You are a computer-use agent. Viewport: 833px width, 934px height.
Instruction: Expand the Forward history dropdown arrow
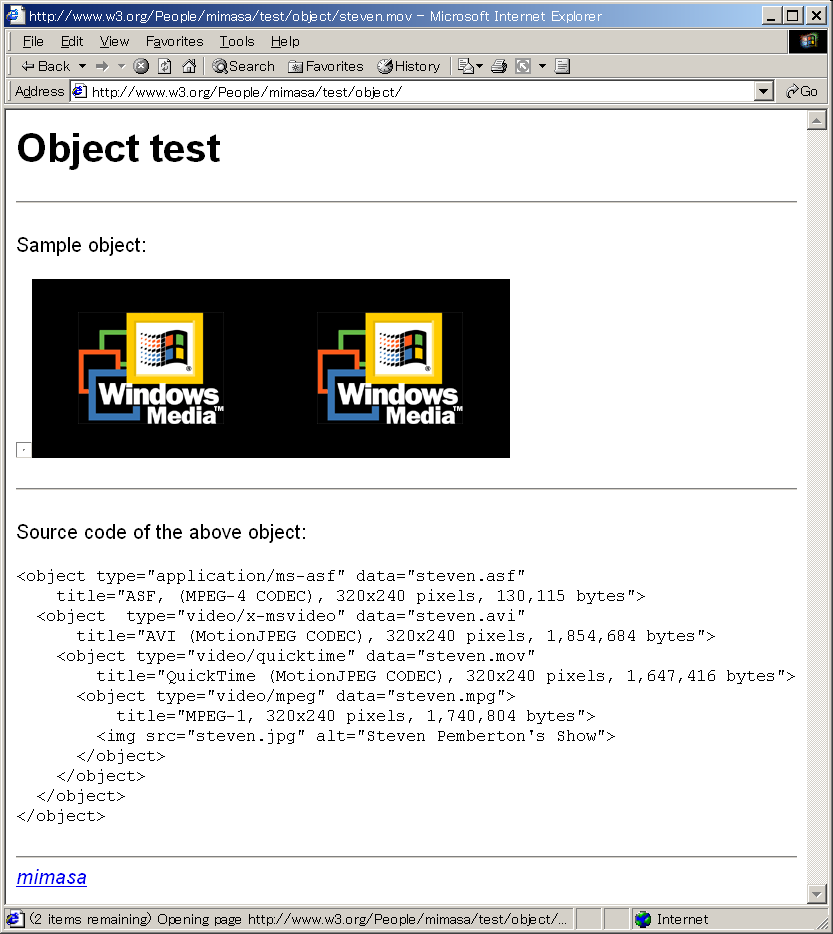pos(121,66)
